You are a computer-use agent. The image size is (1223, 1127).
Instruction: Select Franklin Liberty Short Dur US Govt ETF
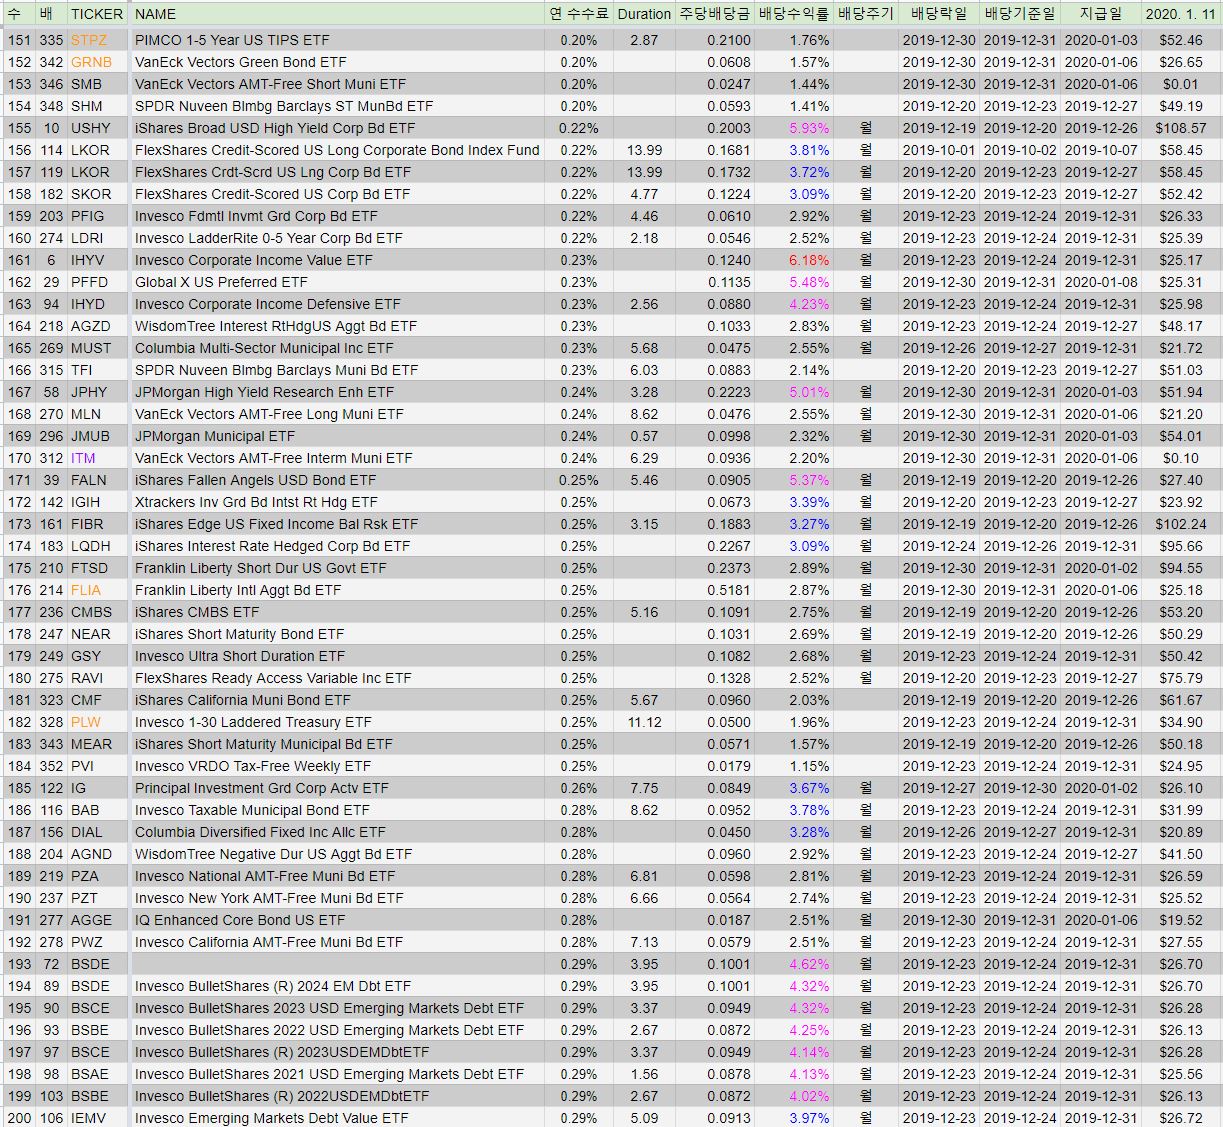tap(338, 568)
